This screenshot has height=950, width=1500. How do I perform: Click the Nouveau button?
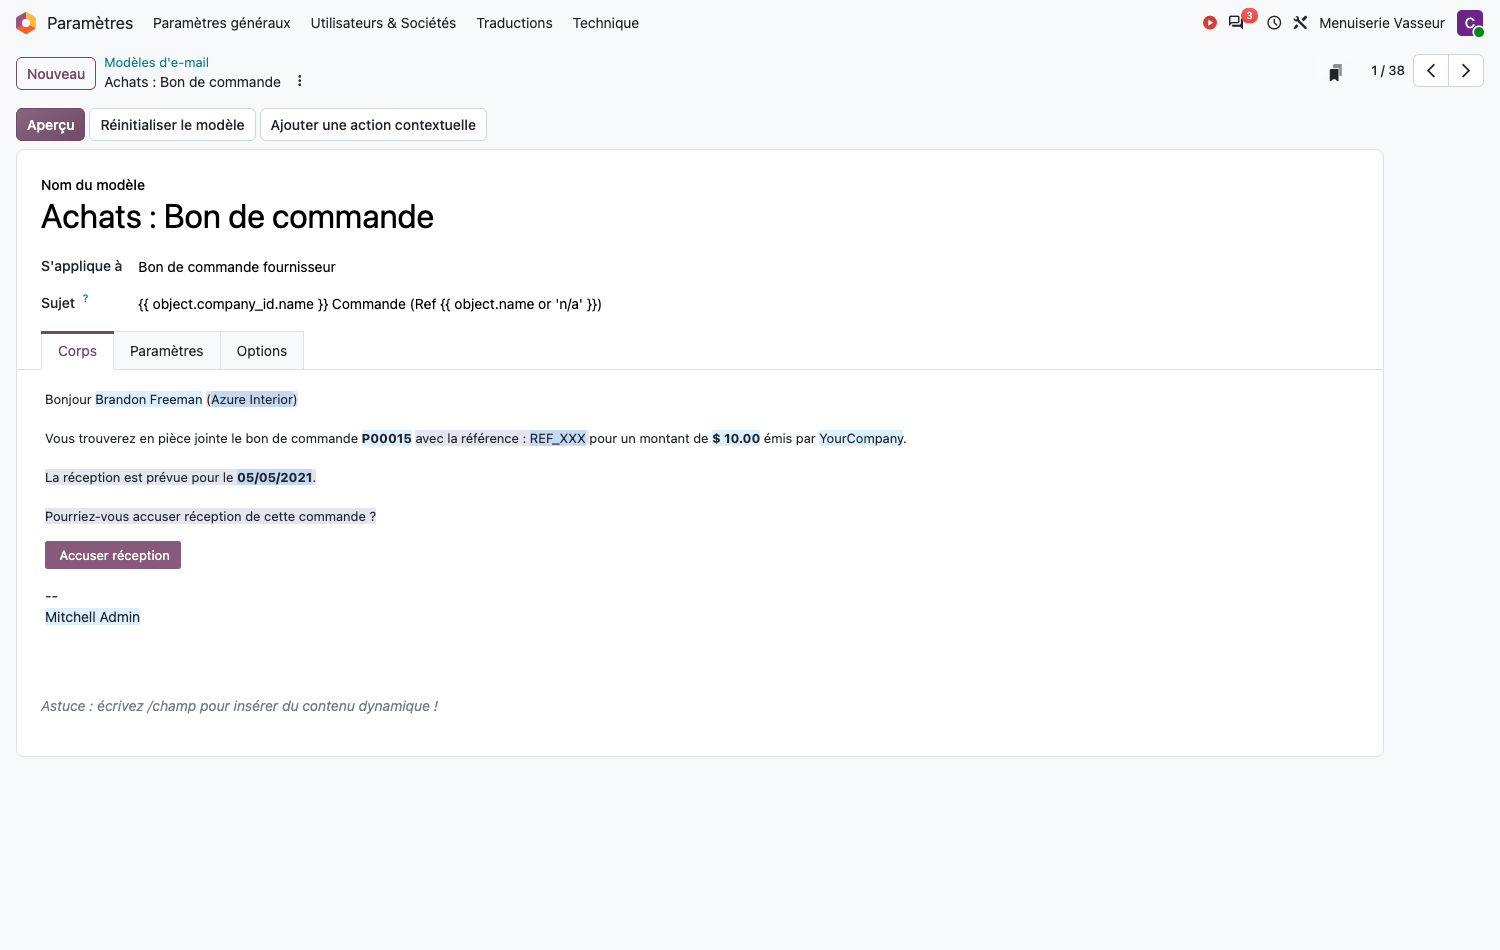(x=56, y=74)
